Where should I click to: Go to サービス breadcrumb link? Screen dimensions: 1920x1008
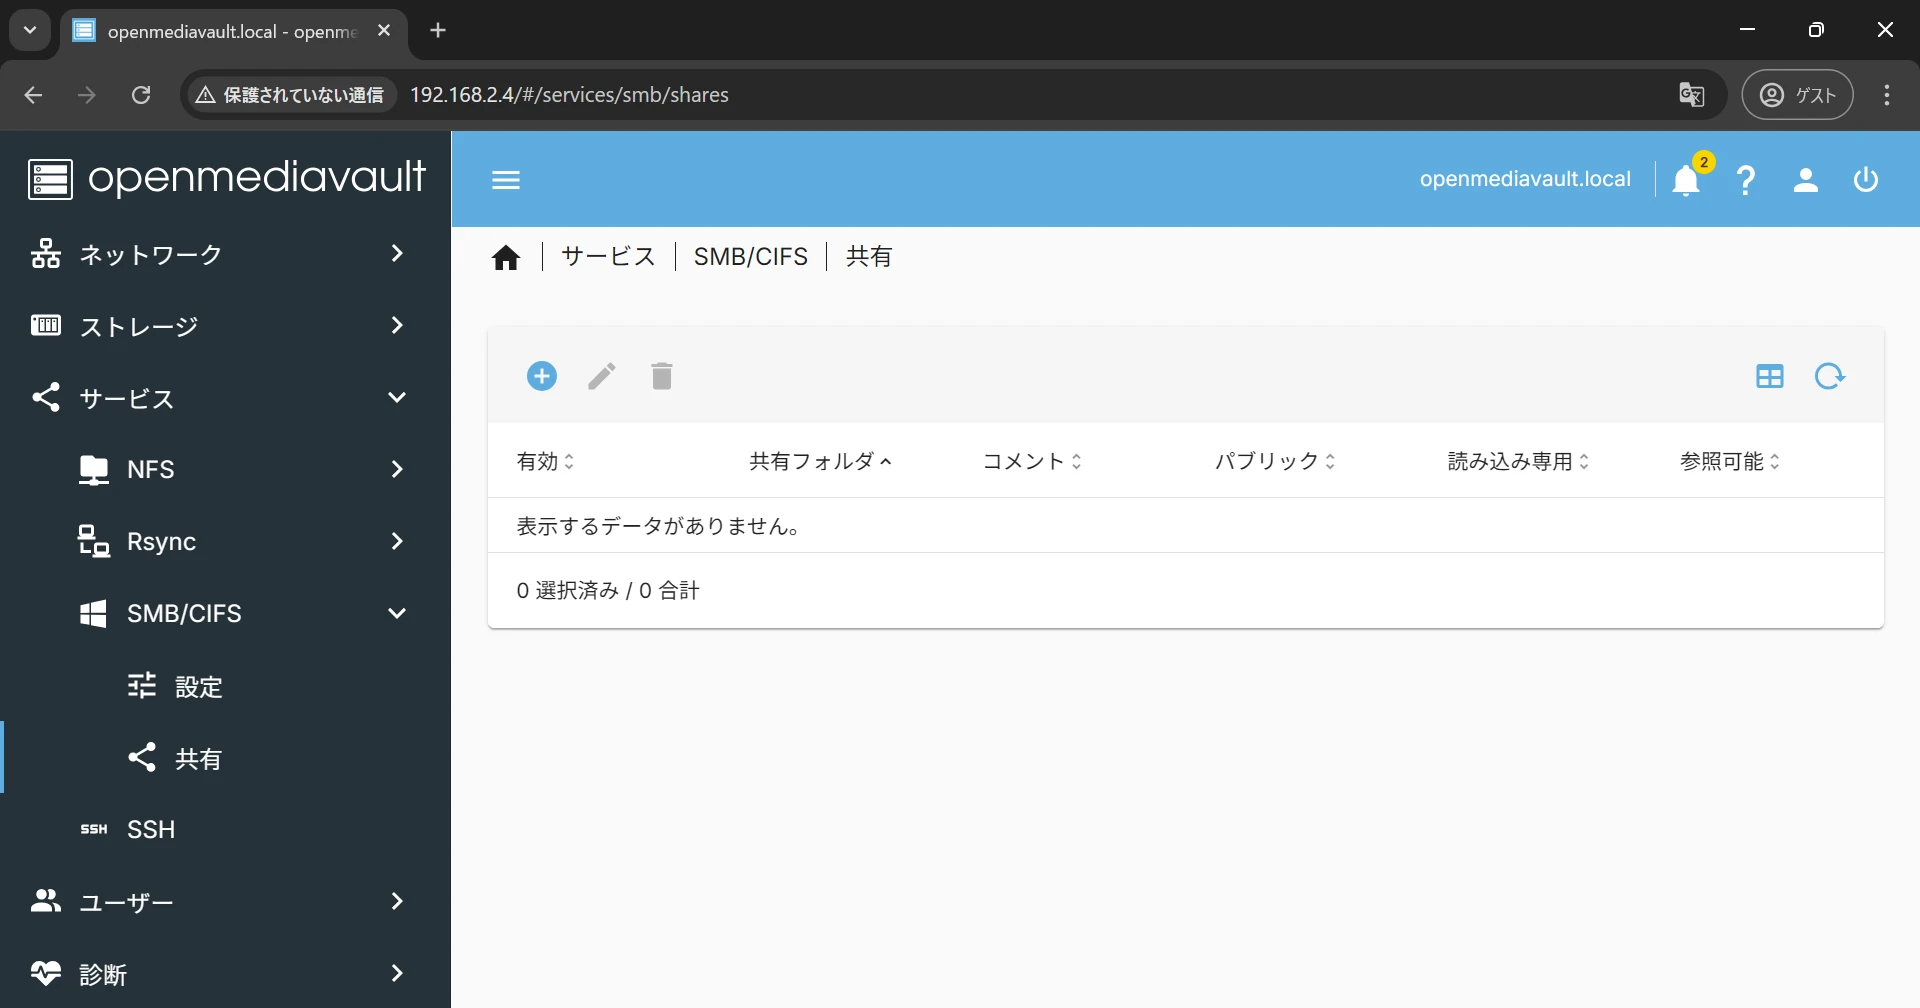pos(608,257)
